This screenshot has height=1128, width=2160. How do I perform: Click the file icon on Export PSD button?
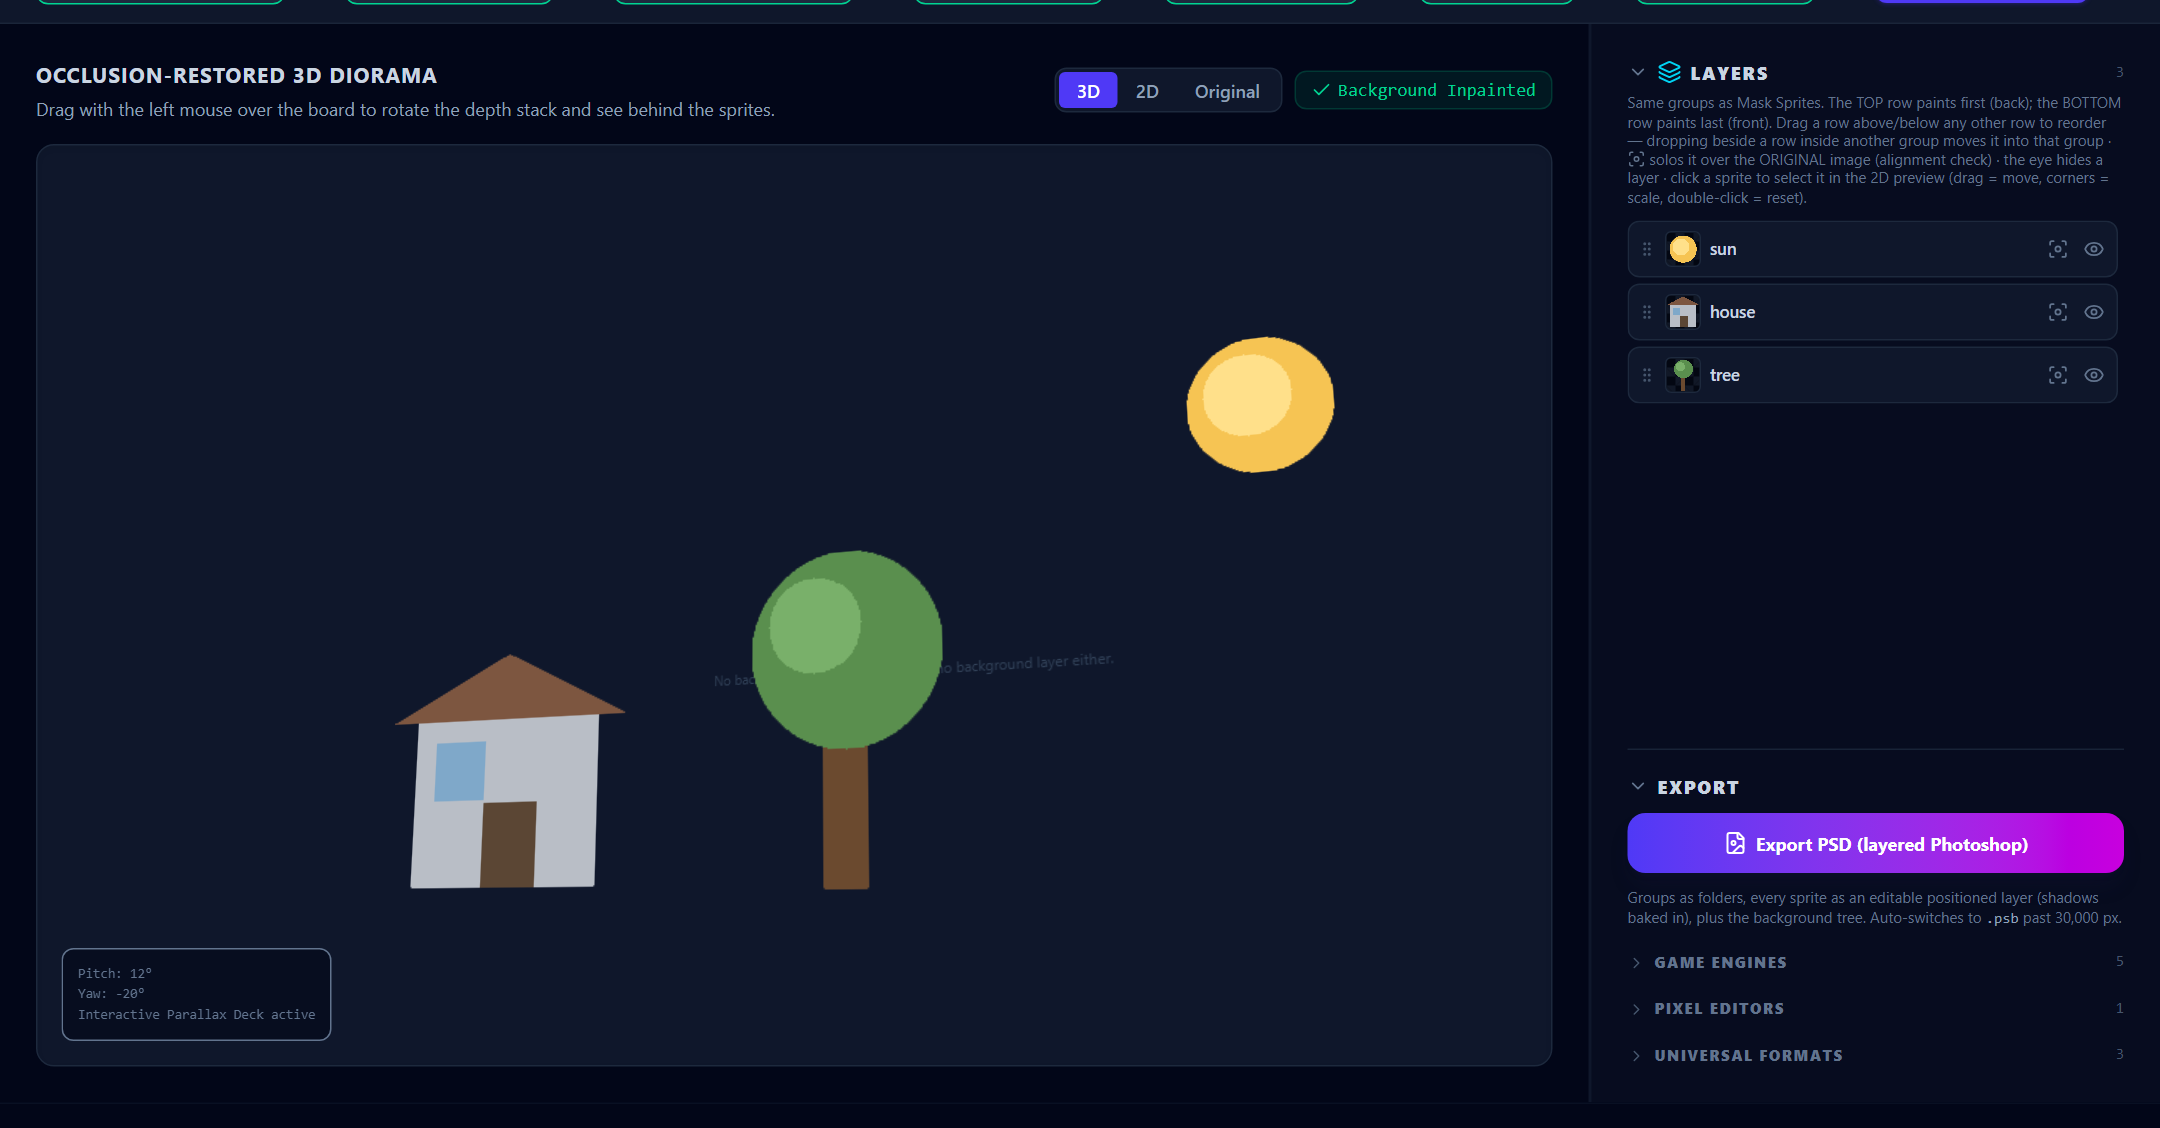click(1735, 844)
